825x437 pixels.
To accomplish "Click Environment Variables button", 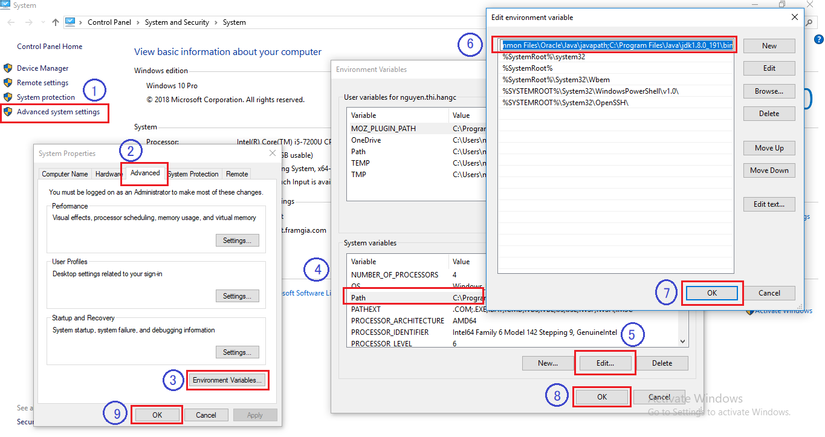I will pos(227,380).
